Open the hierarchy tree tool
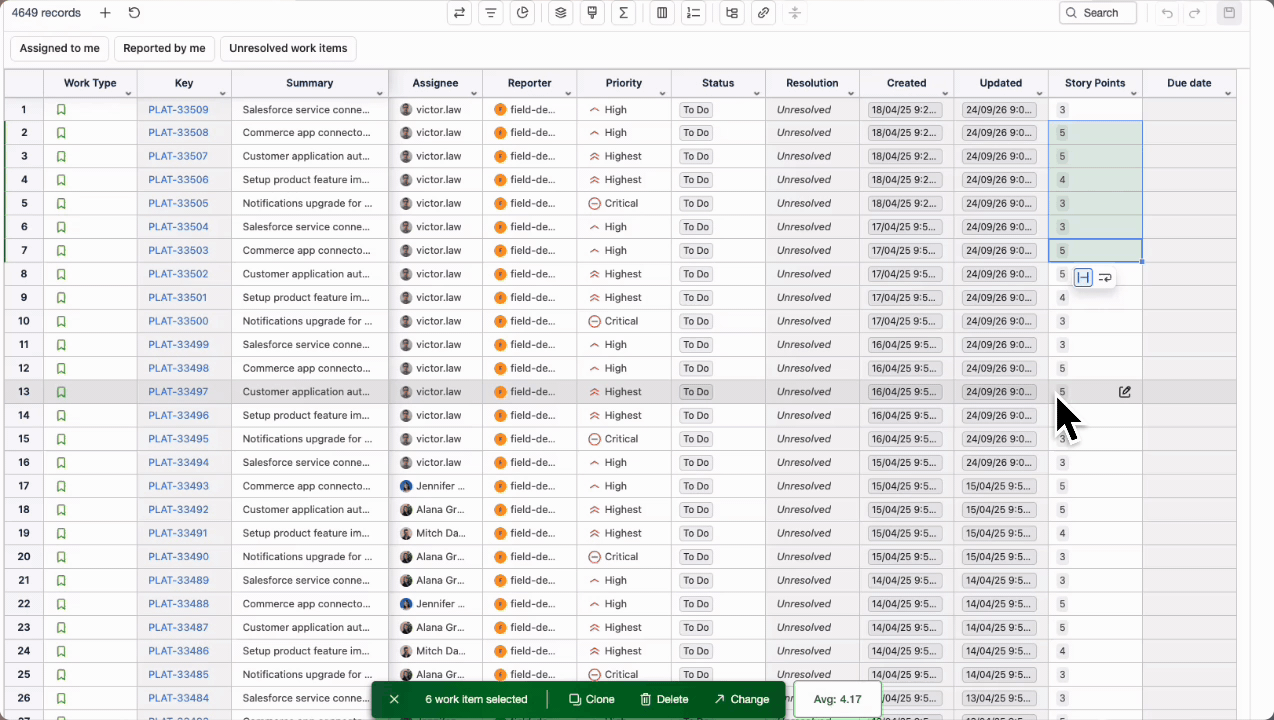Viewport: 1274px width, 720px height. 732,13
